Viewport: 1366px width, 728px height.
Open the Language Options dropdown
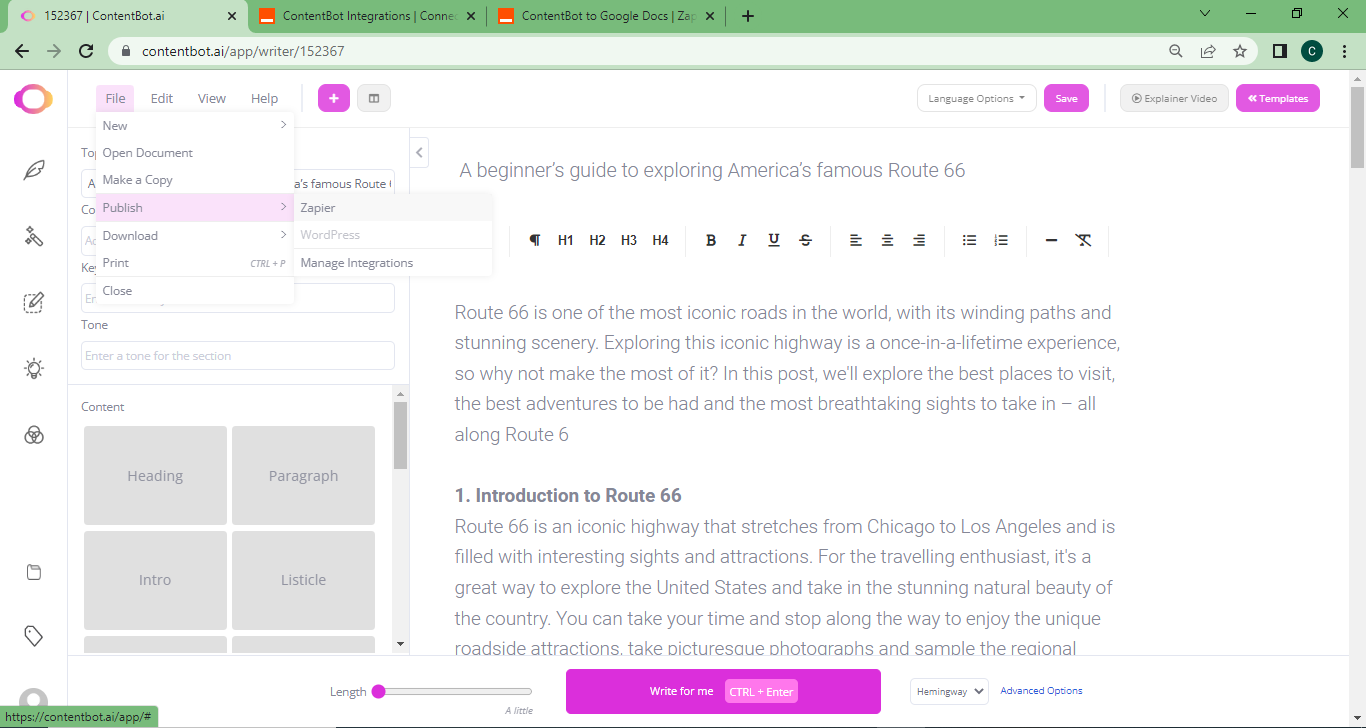(x=976, y=98)
